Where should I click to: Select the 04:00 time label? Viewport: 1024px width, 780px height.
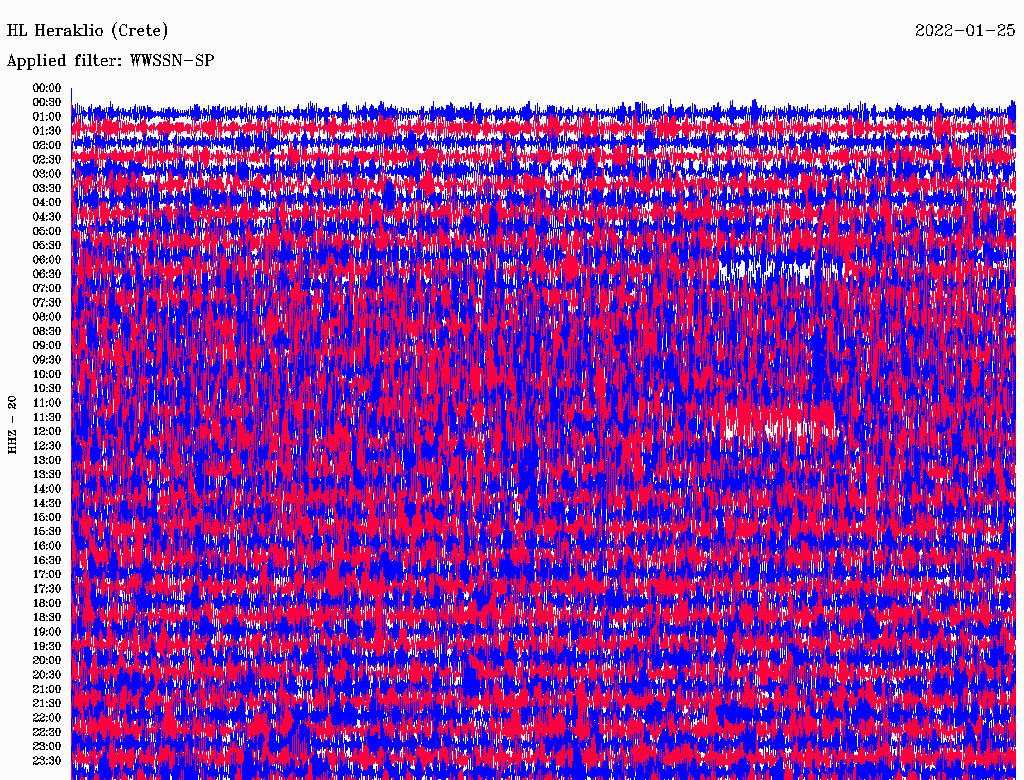[x=47, y=203]
